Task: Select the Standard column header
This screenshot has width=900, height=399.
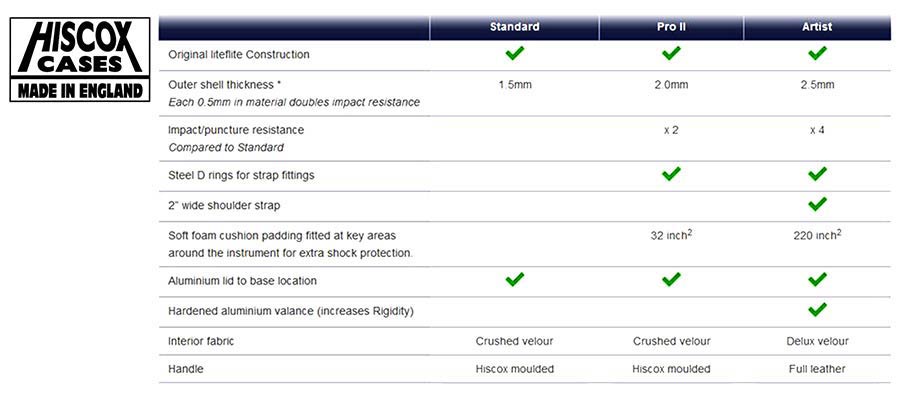Action: [x=514, y=27]
